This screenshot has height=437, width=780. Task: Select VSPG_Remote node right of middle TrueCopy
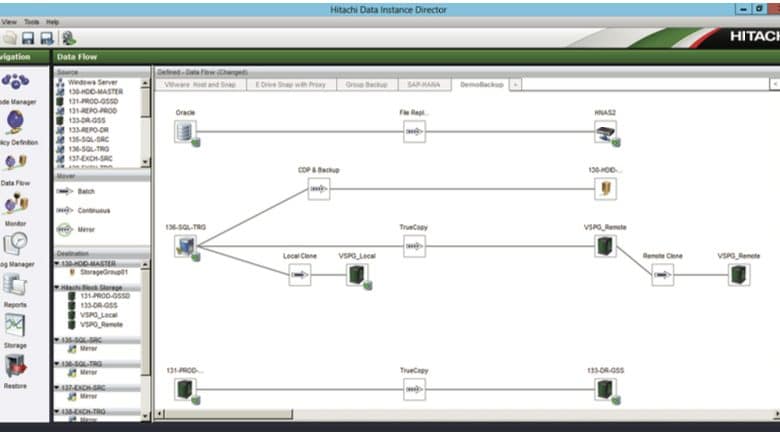click(605, 246)
